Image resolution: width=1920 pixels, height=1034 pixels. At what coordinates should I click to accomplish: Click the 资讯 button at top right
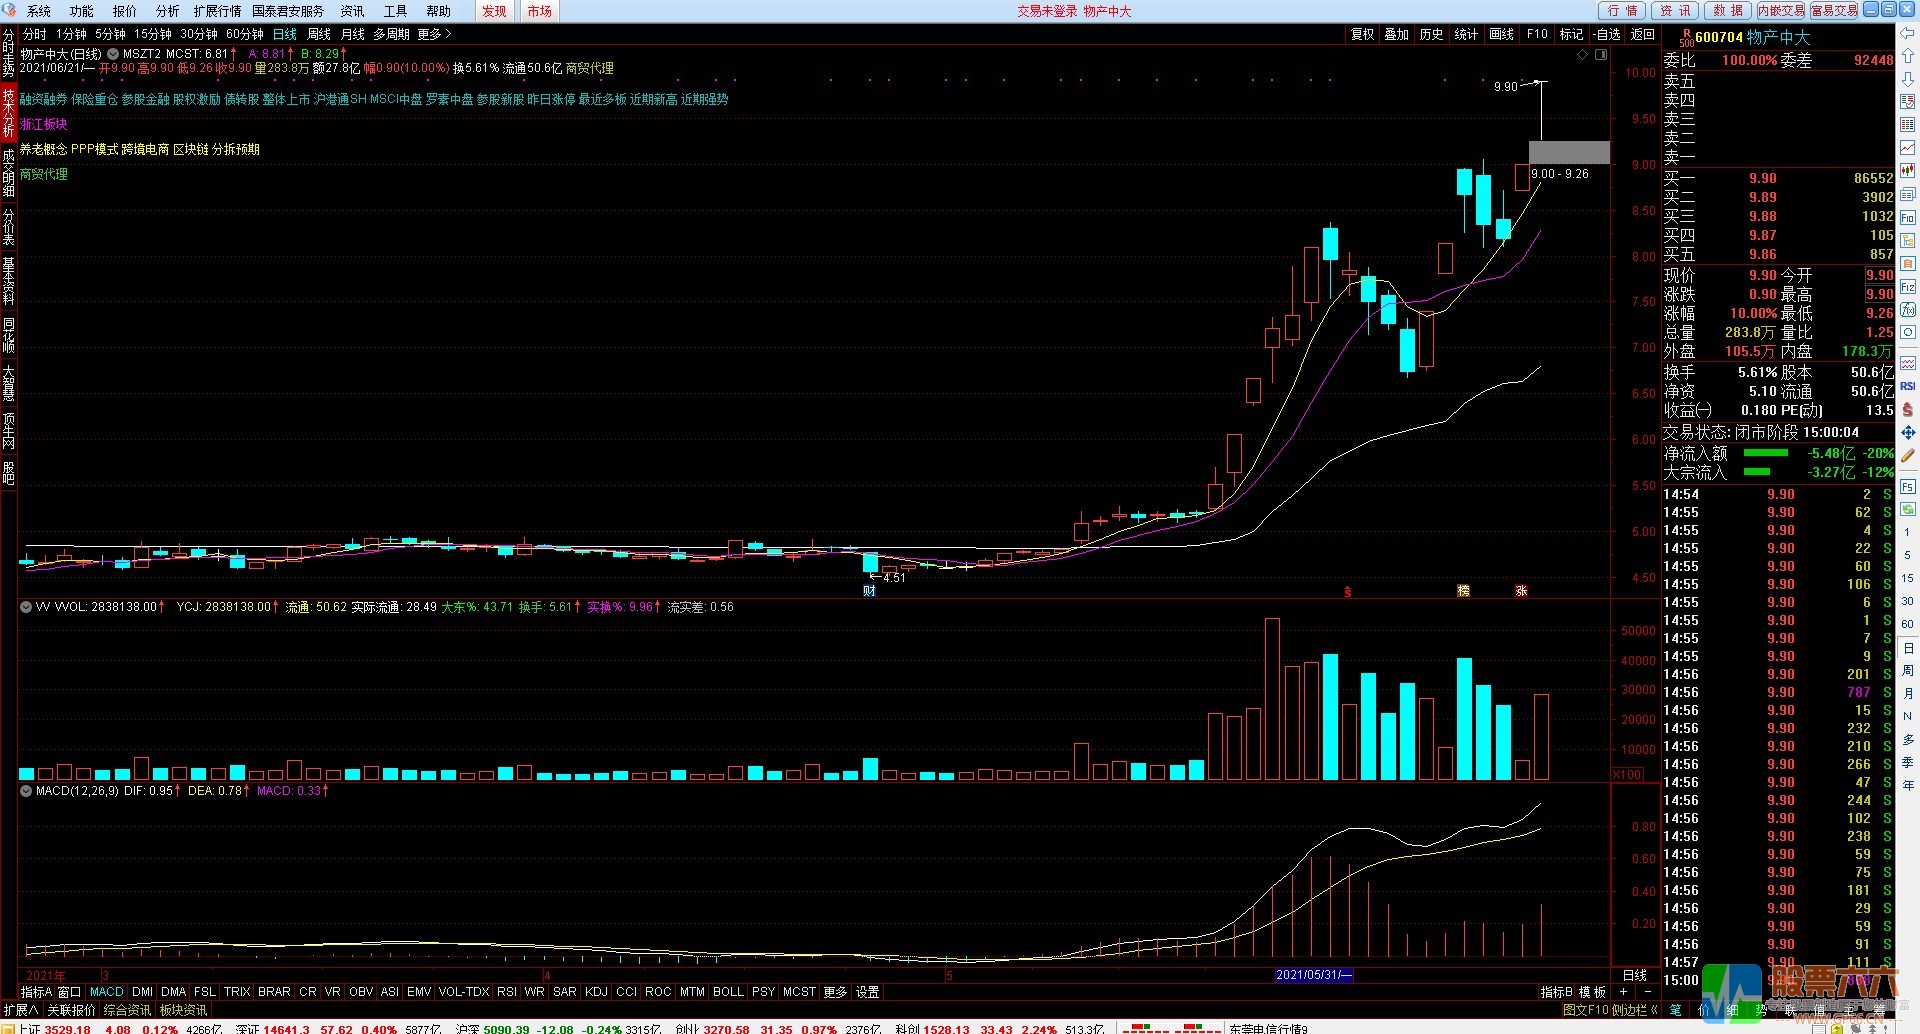coord(1675,10)
